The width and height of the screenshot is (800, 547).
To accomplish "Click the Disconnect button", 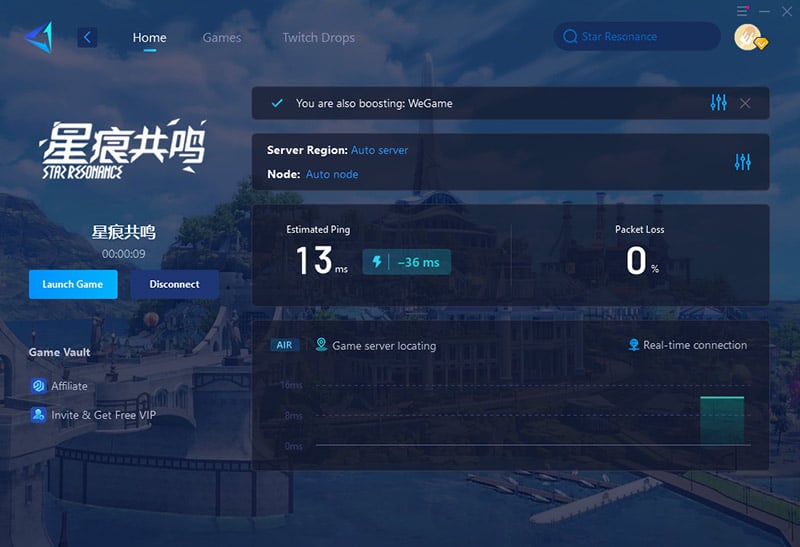I will [x=174, y=284].
